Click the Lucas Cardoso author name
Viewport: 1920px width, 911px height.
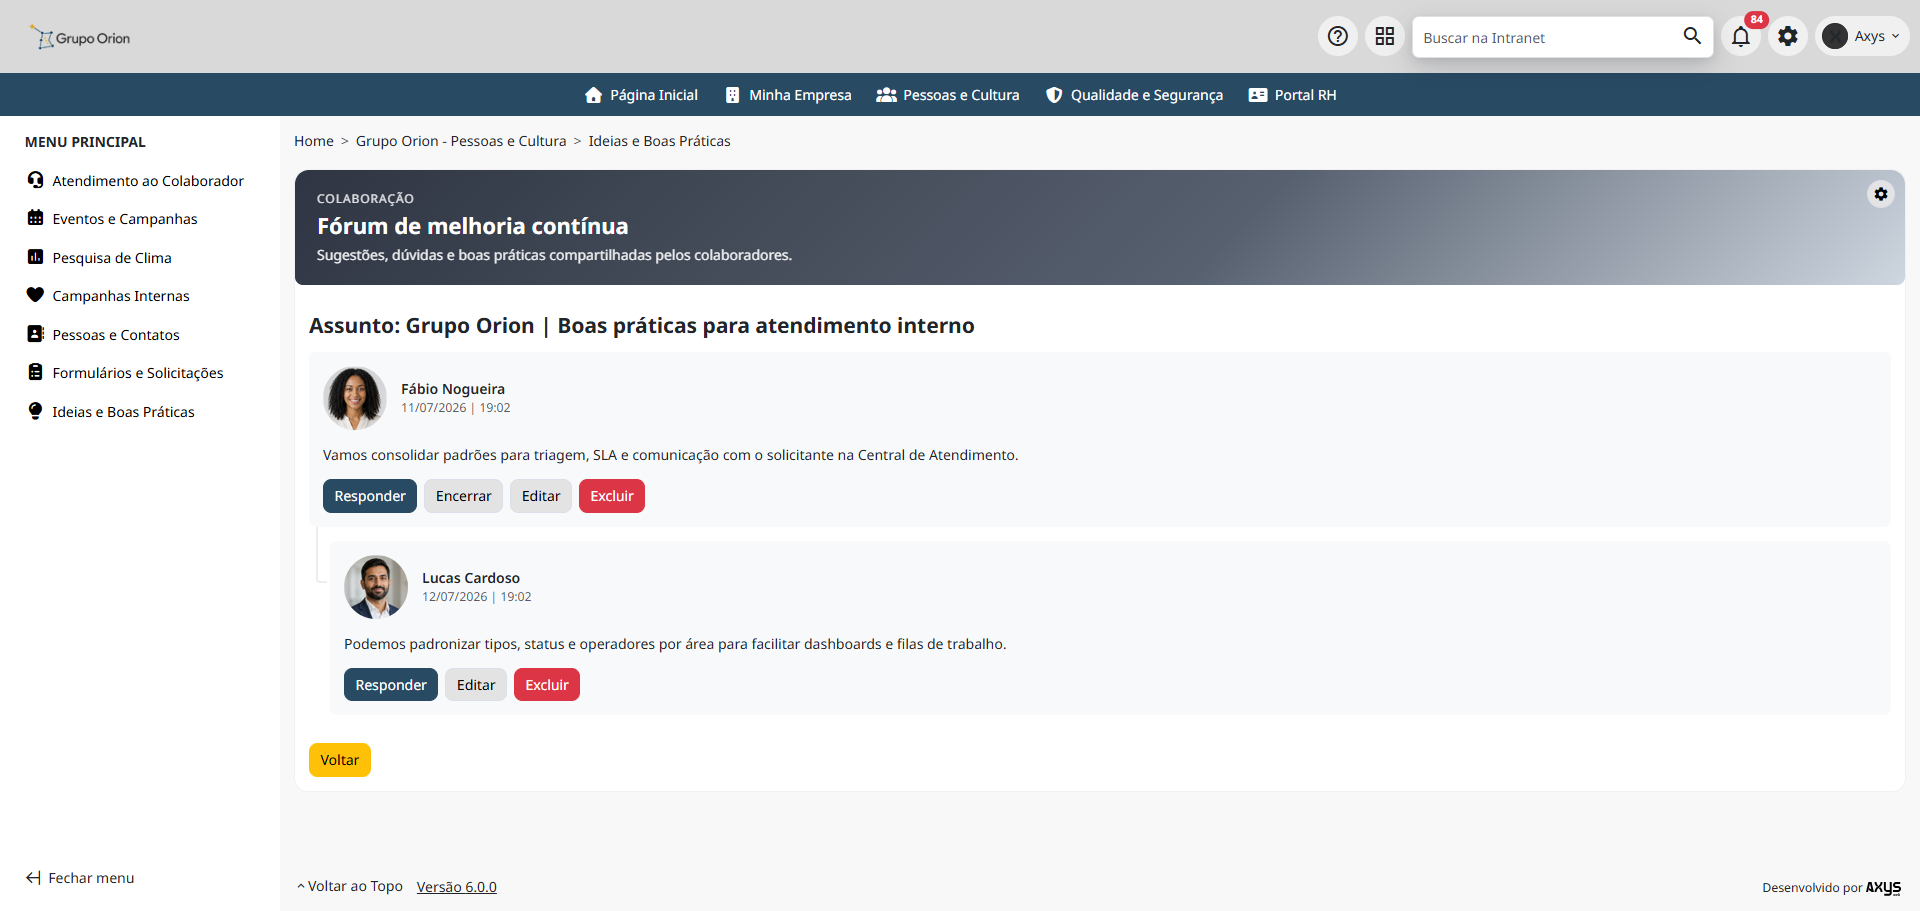click(471, 578)
